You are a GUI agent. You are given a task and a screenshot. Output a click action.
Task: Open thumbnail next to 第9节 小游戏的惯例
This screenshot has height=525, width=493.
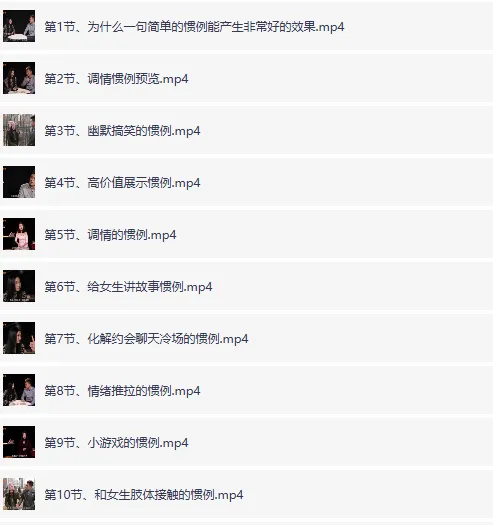click(x=19, y=442)
